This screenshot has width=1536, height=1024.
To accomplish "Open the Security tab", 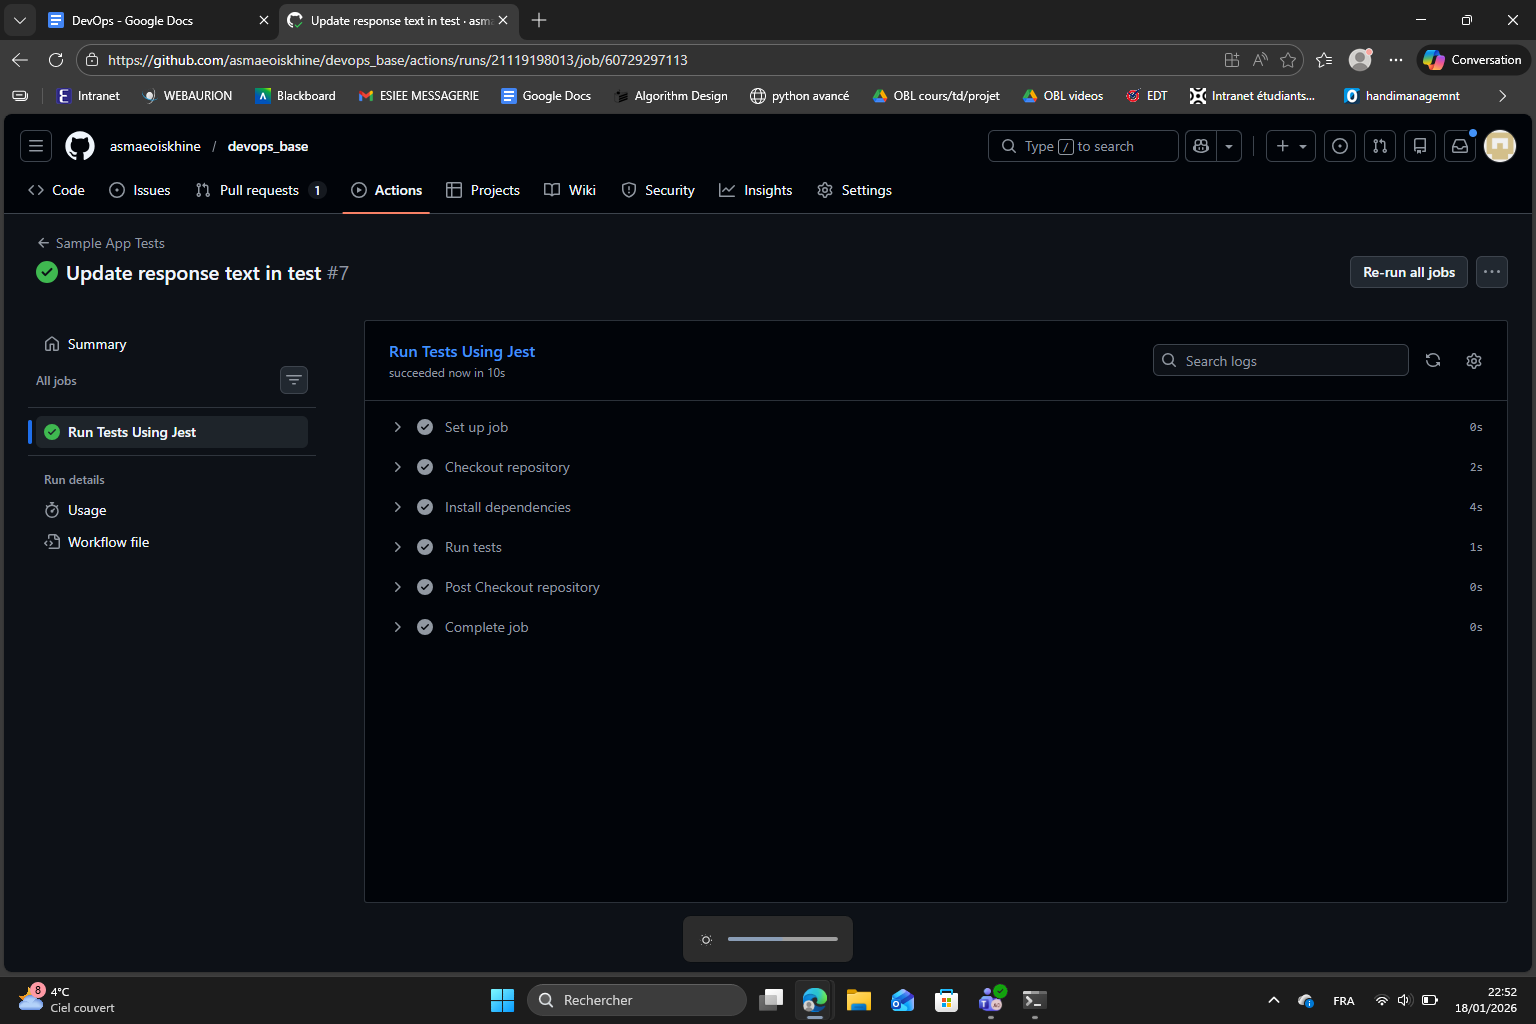I will pyautogui.click(x=658, y=190).
